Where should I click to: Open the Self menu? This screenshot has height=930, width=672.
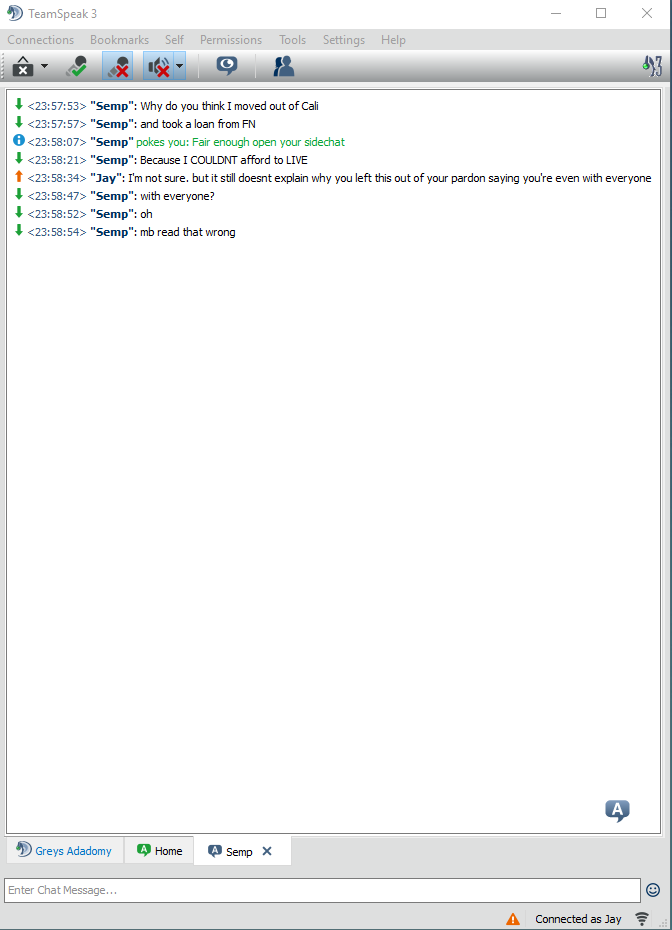coord(174,40)
